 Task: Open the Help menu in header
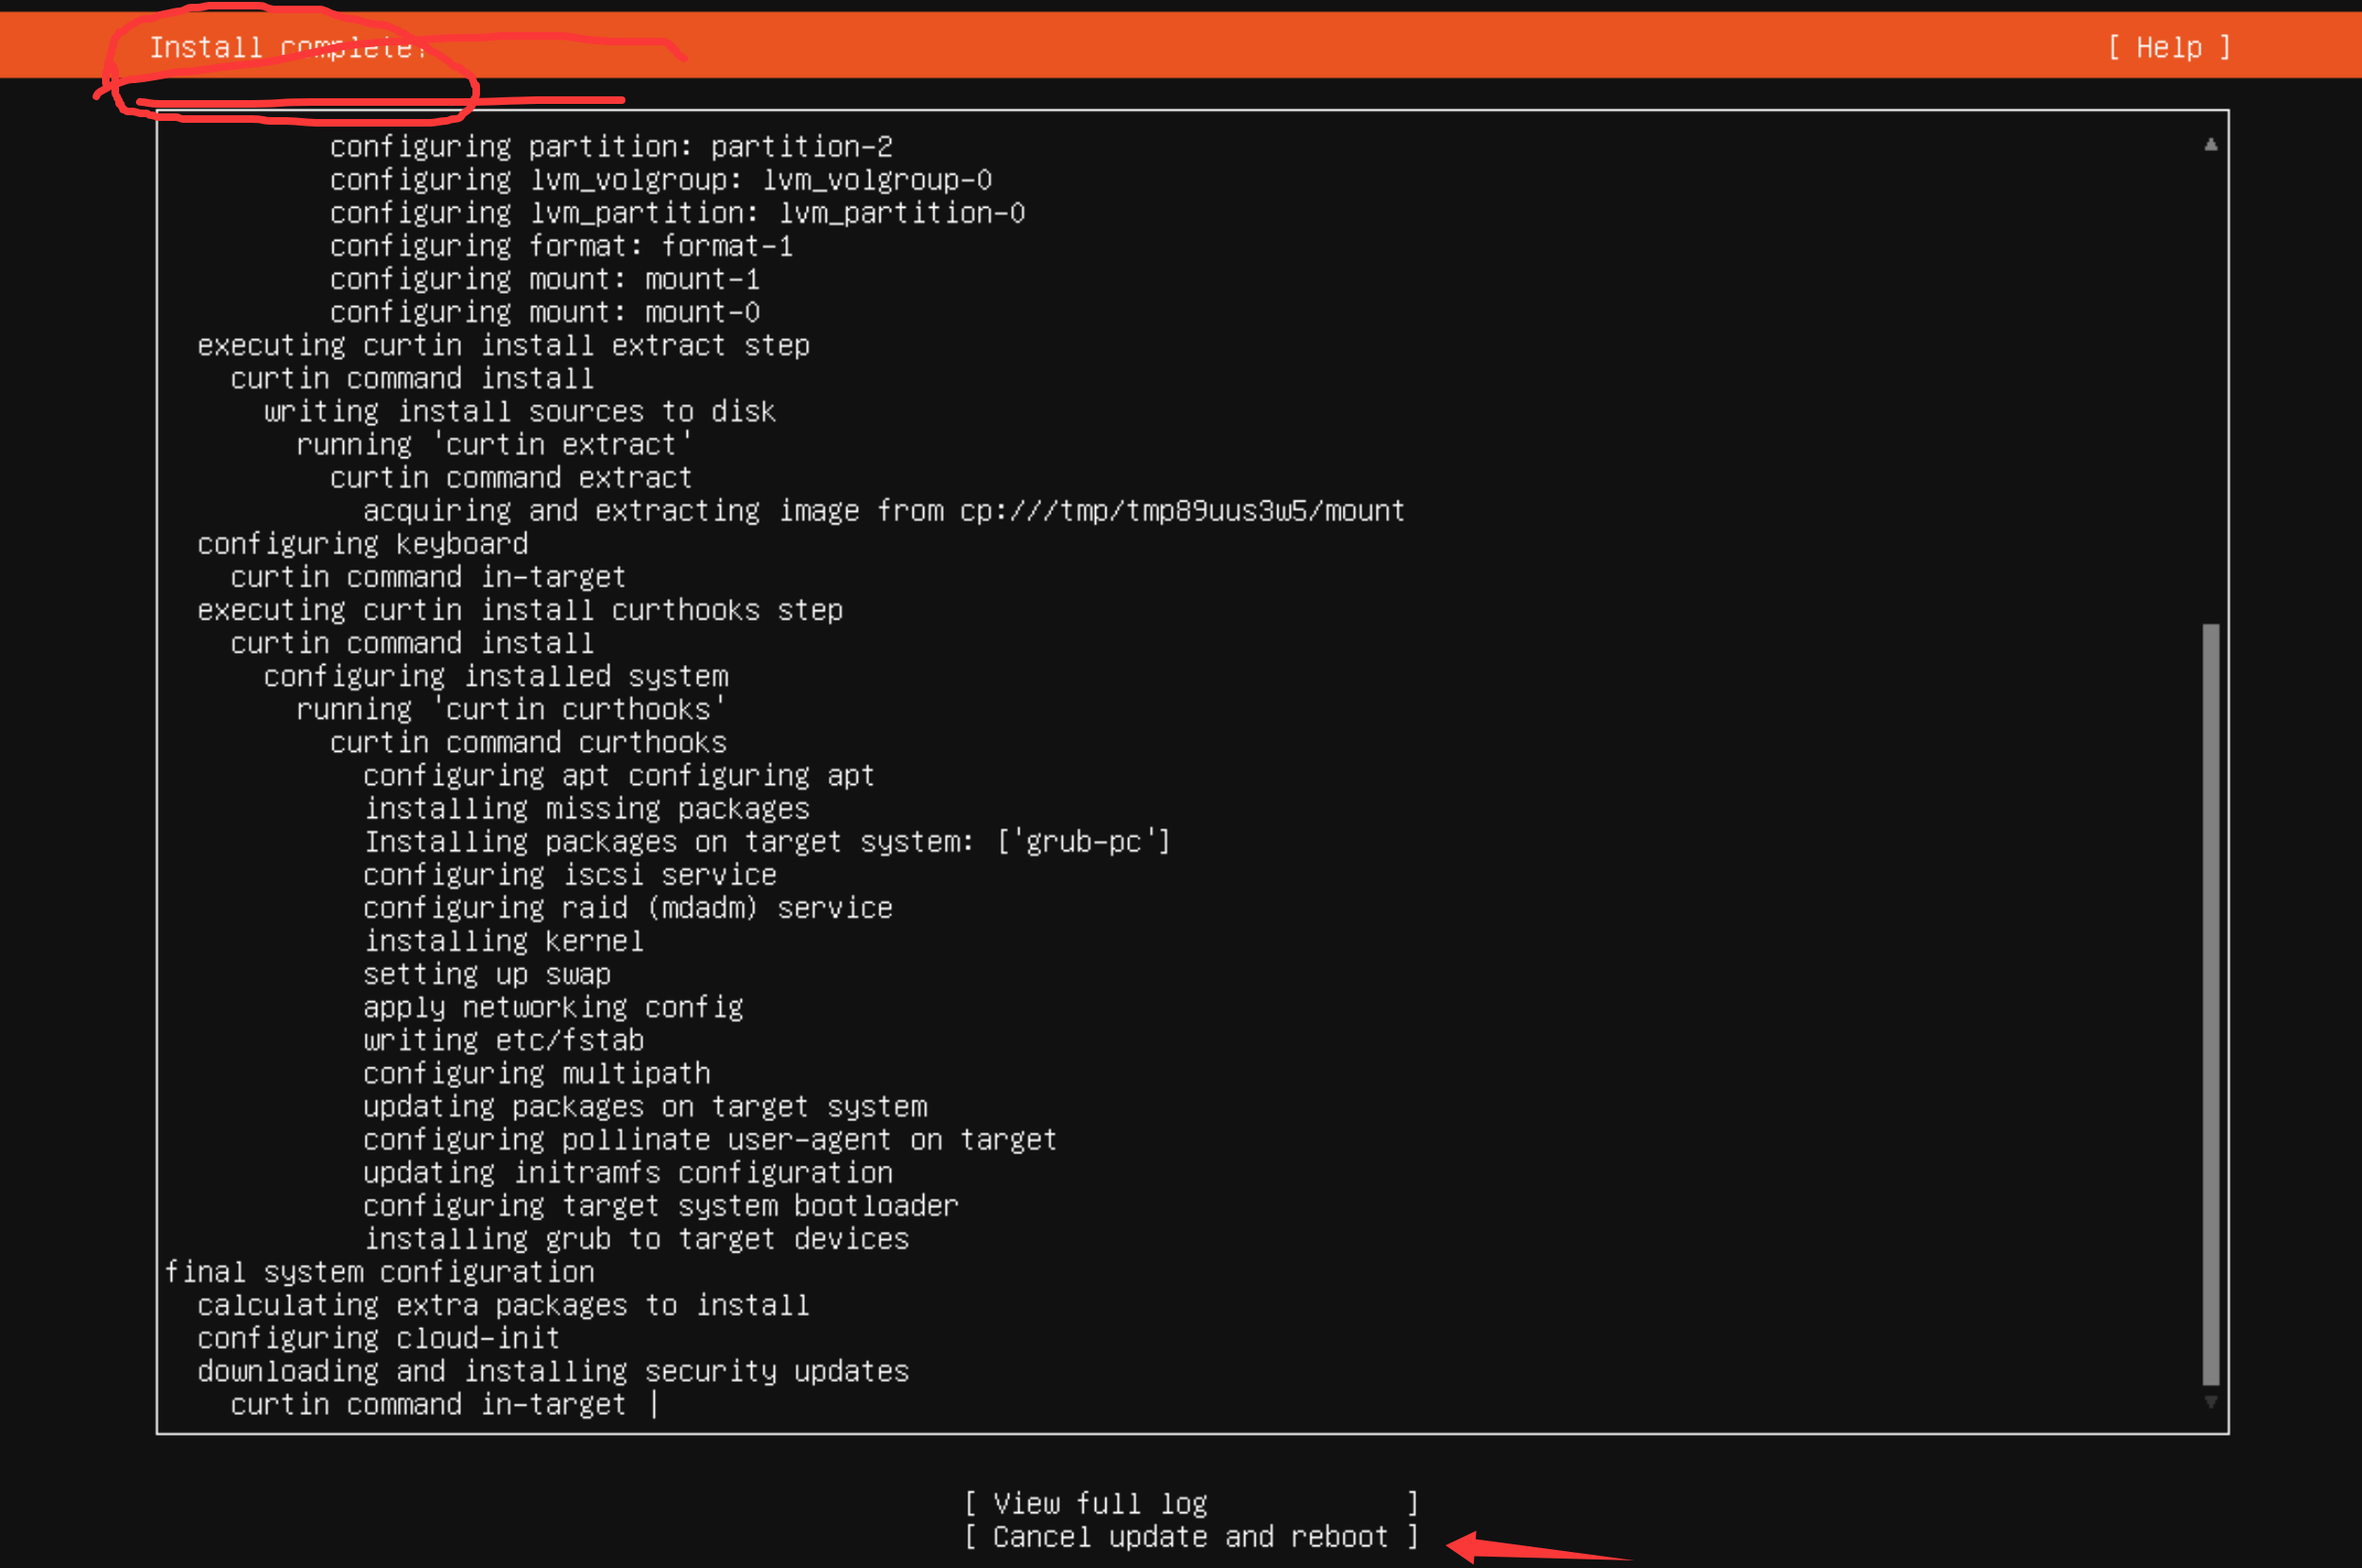pyautogui.click(x=2168, y=47)
